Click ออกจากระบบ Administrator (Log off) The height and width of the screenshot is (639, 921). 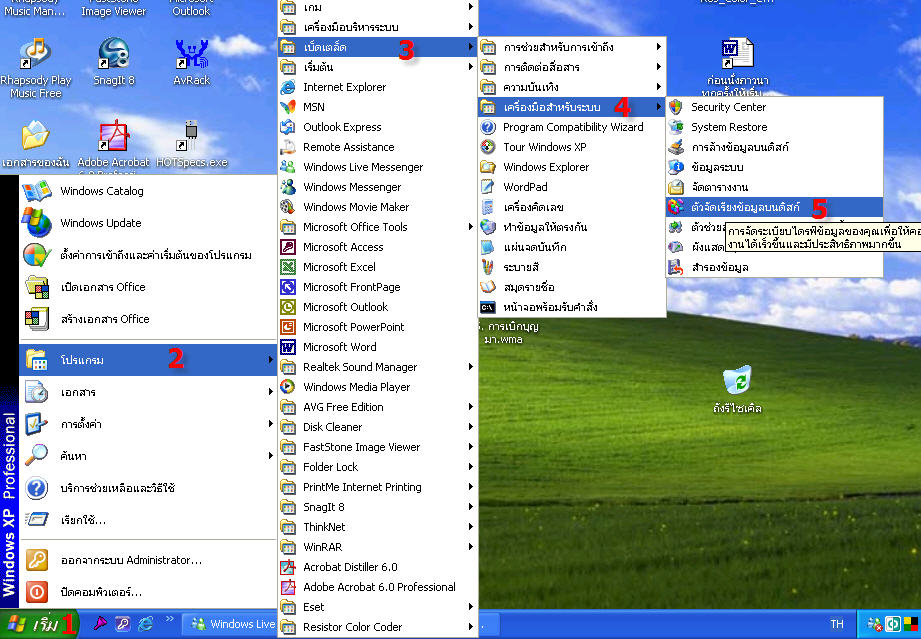(148, 560)
